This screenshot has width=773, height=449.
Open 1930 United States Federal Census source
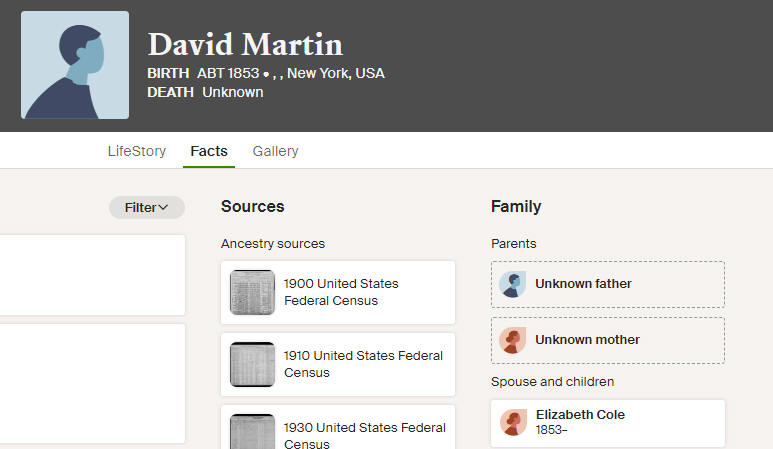(x=338, y=427)
